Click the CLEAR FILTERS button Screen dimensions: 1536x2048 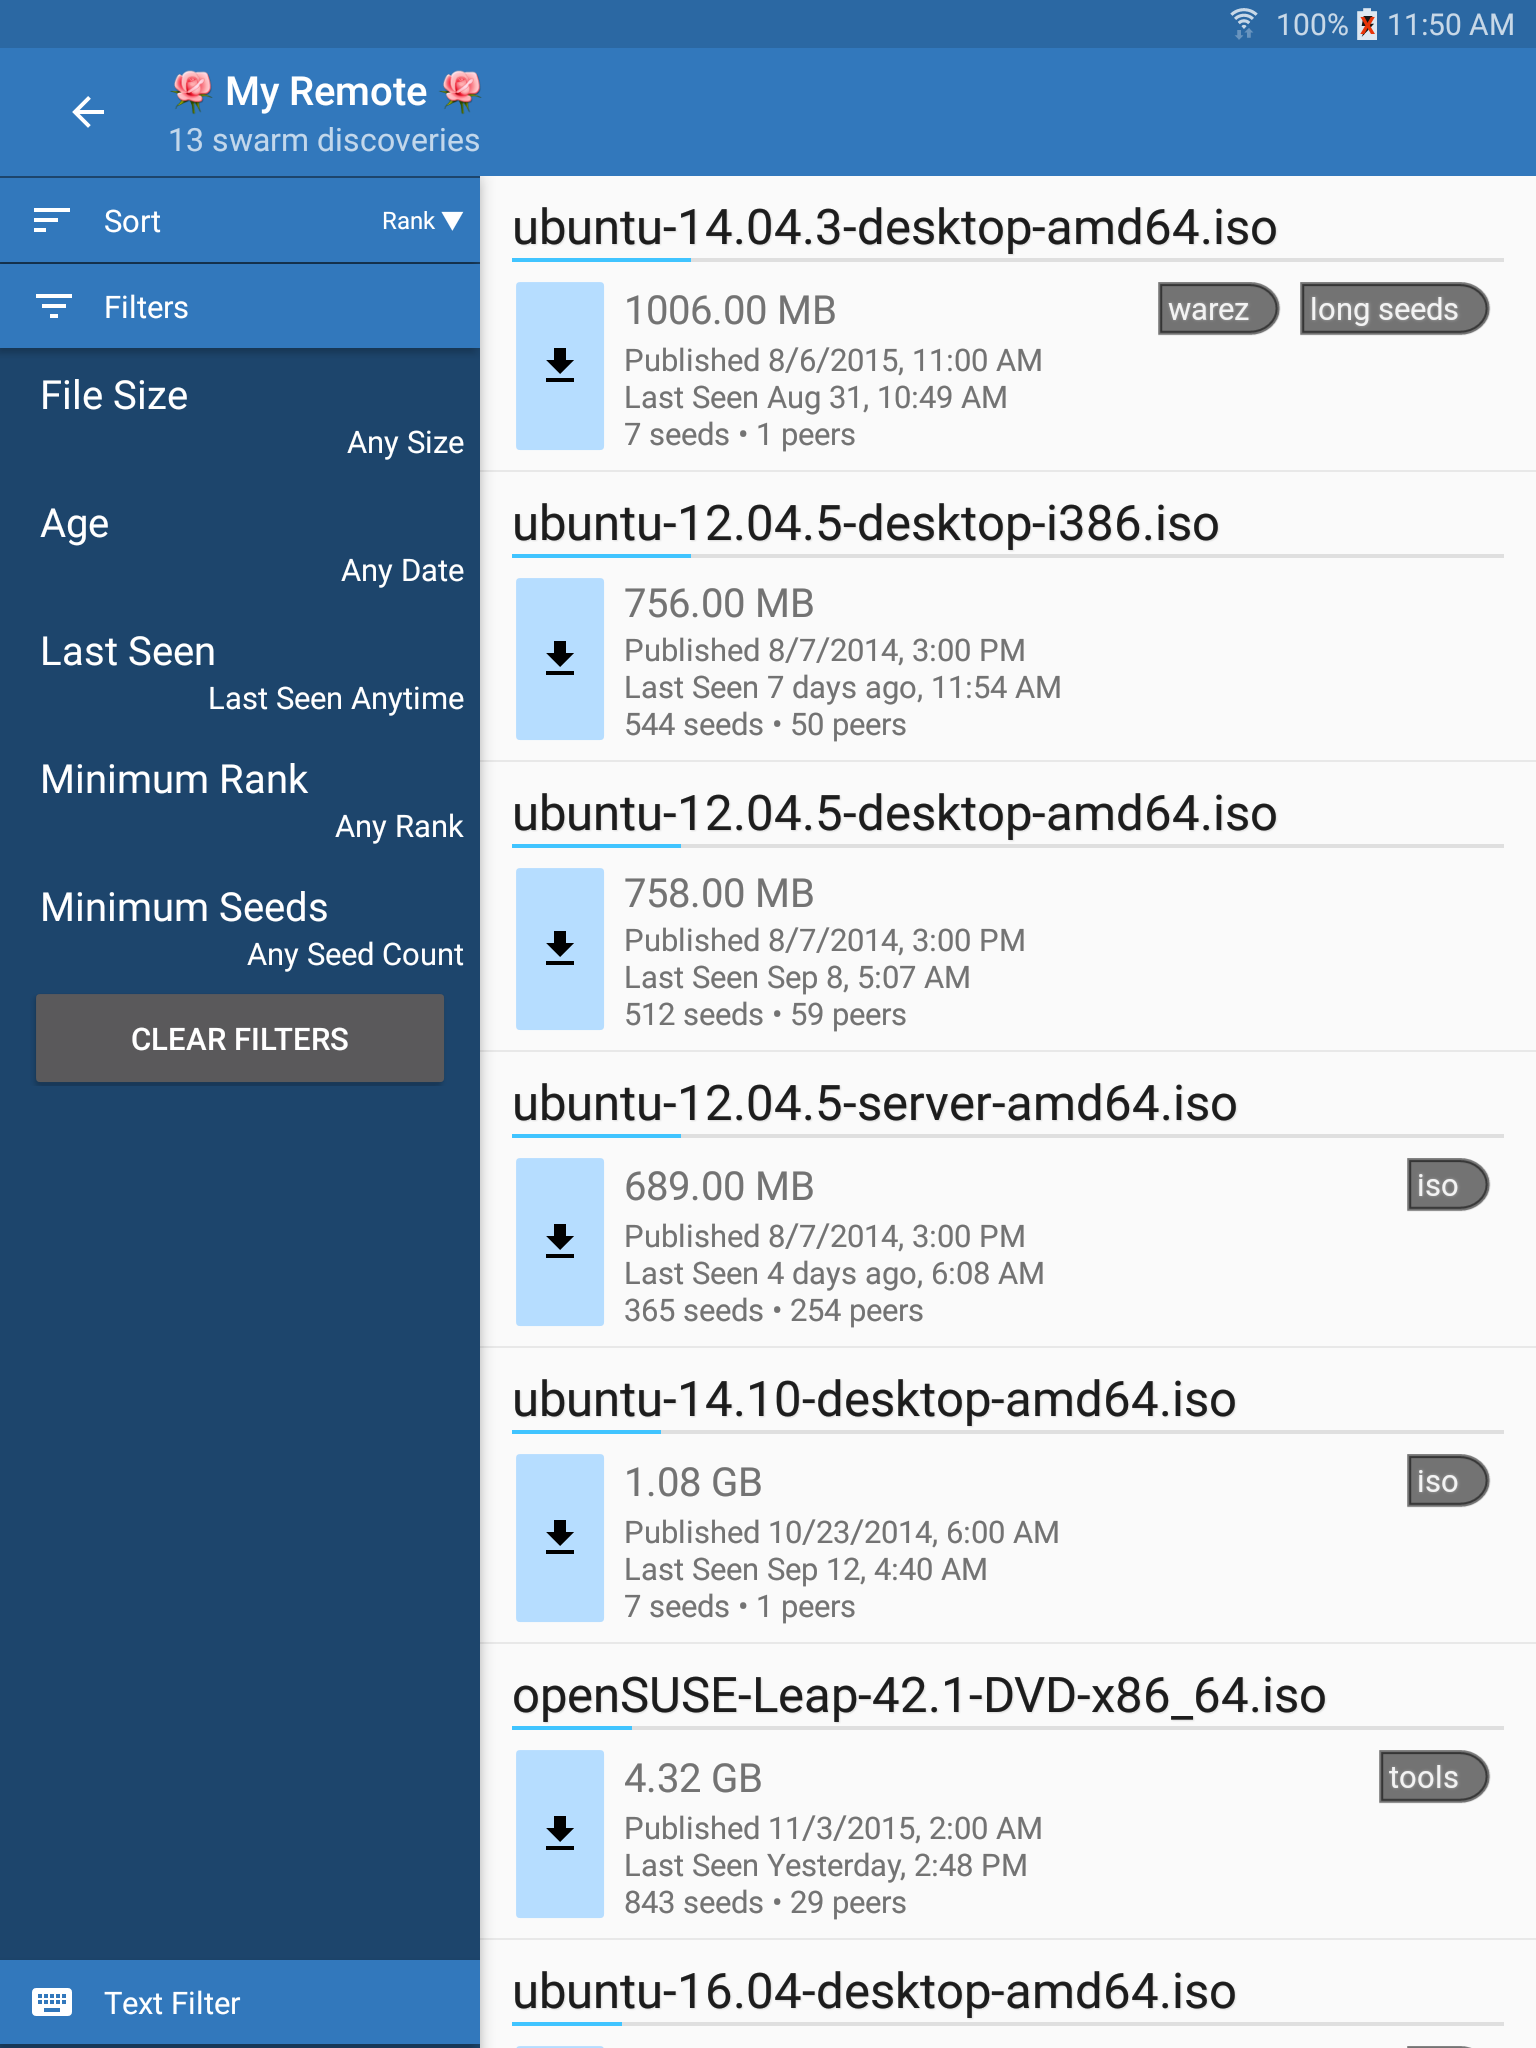click(240, 1038)
